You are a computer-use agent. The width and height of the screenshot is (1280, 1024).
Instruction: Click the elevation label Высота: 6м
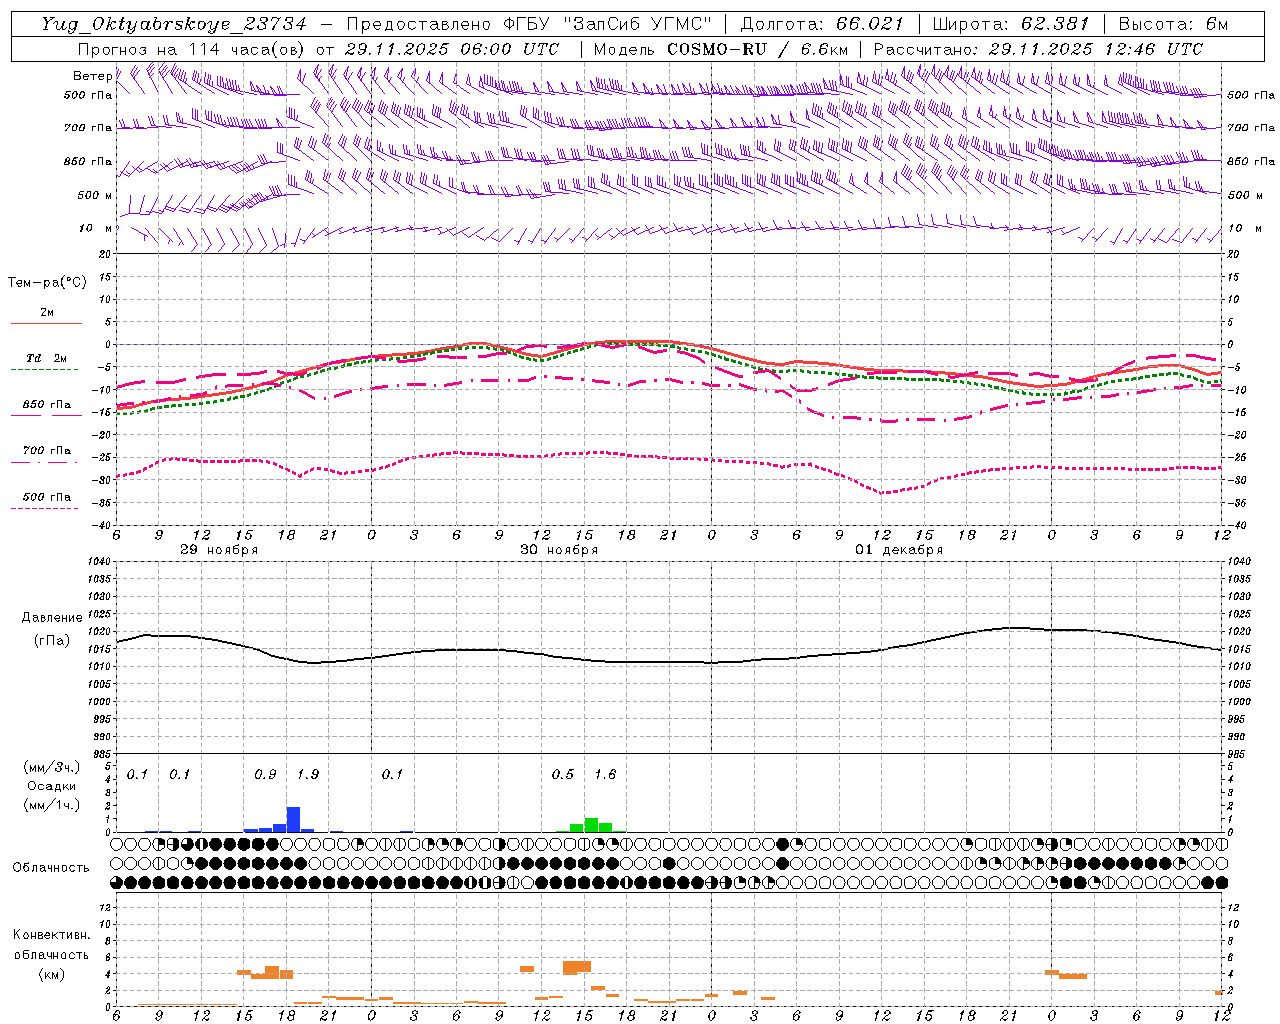1173,24
